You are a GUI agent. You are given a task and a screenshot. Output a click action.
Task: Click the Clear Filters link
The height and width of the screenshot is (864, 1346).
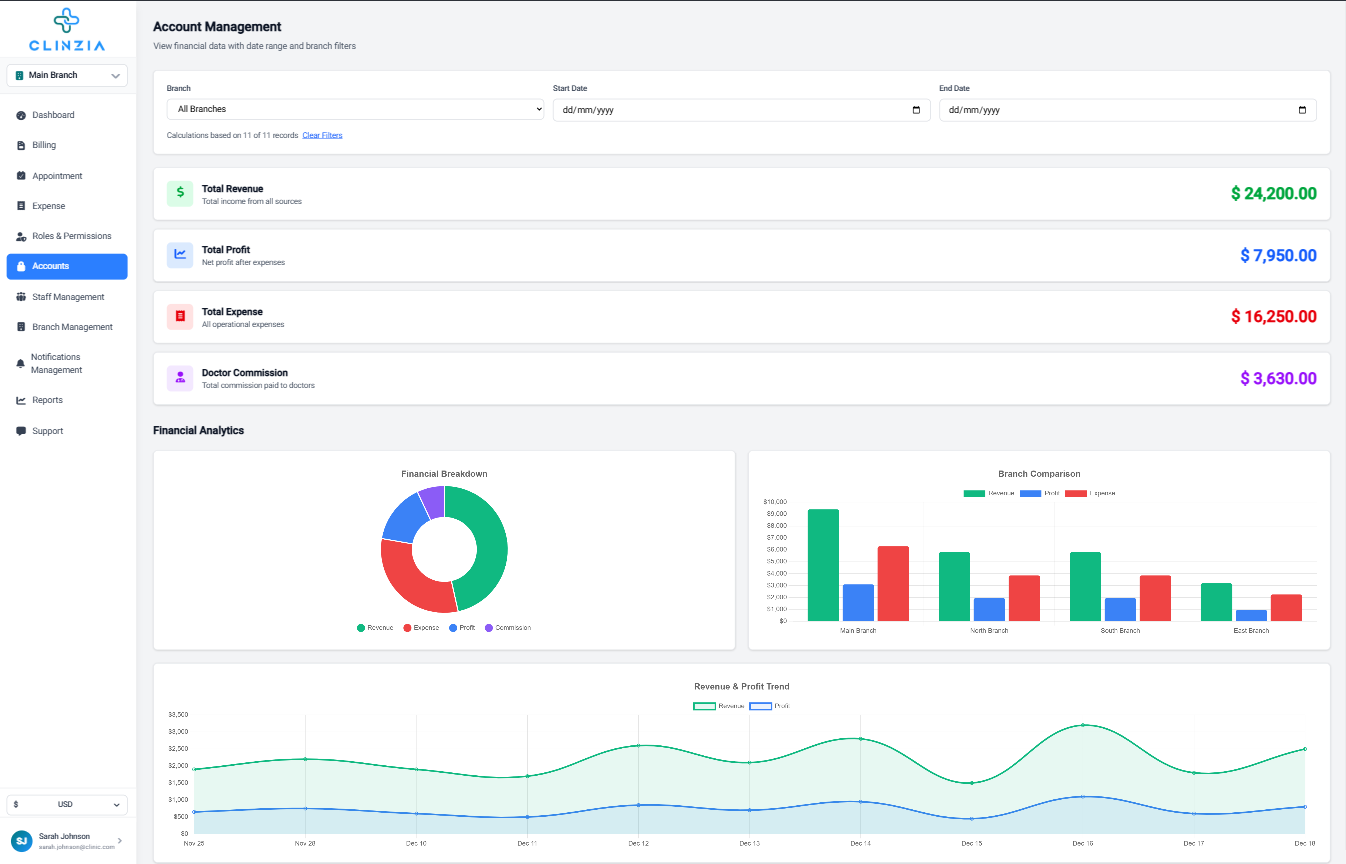tap(322, 135)
